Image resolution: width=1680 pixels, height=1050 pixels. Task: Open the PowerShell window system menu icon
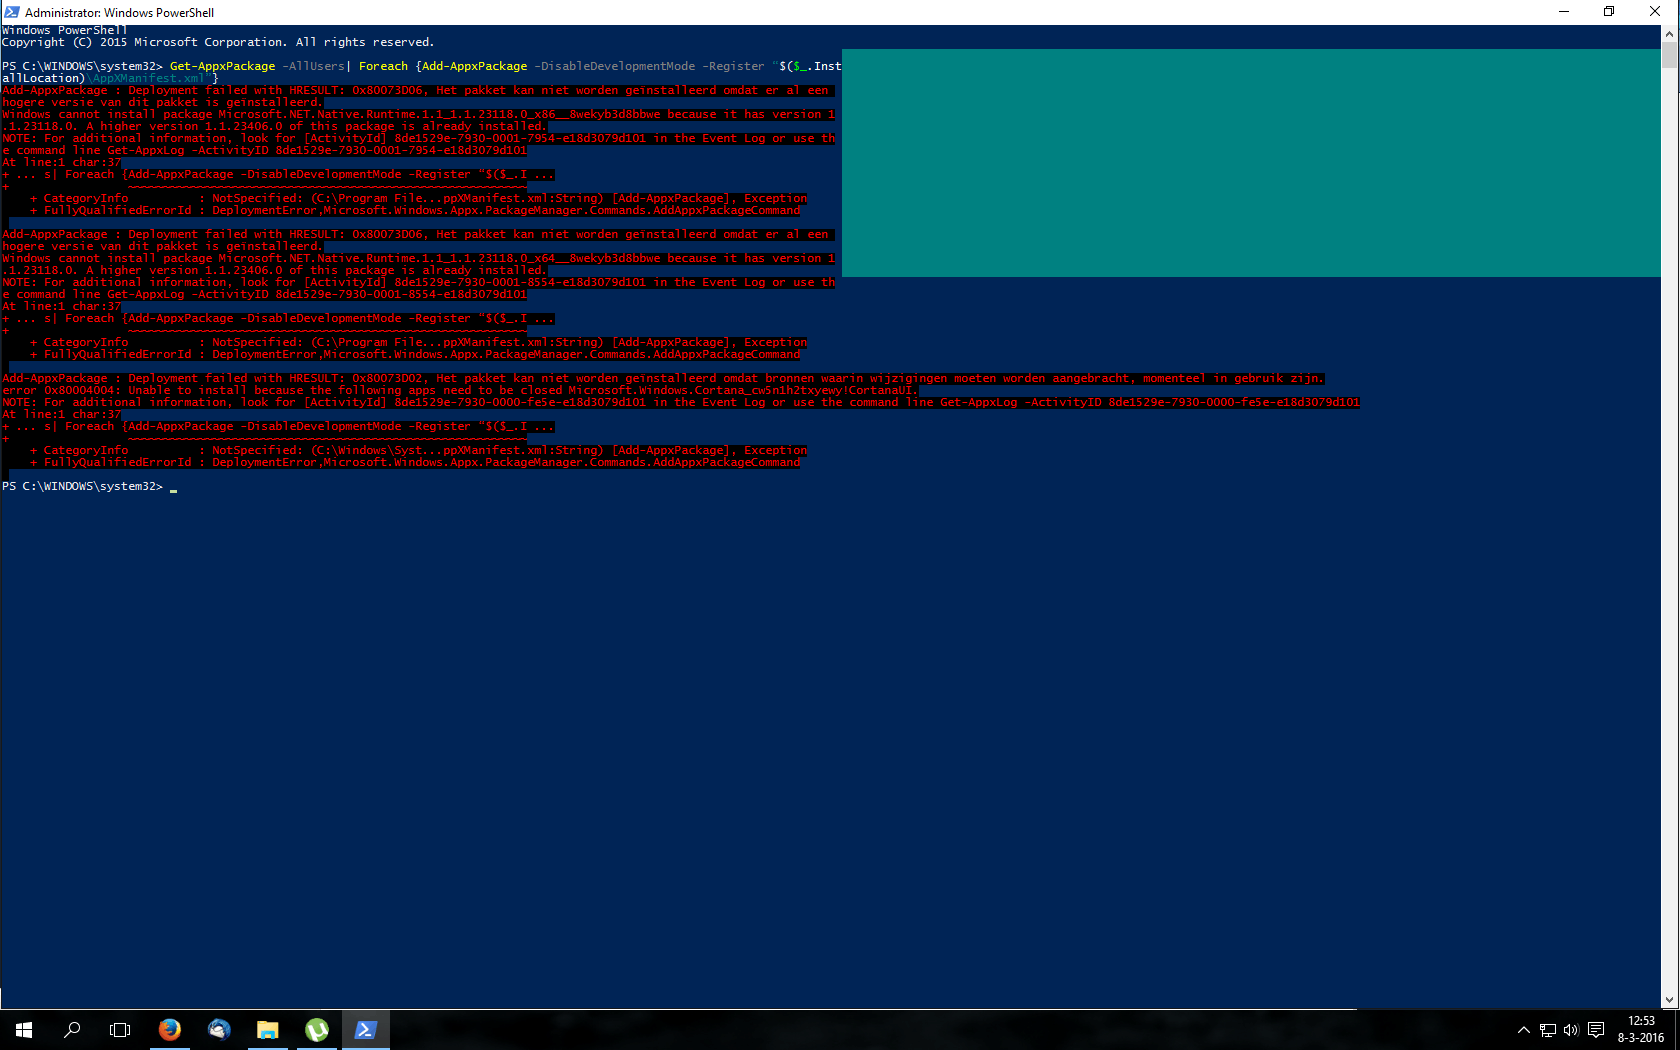click(12, 12)
